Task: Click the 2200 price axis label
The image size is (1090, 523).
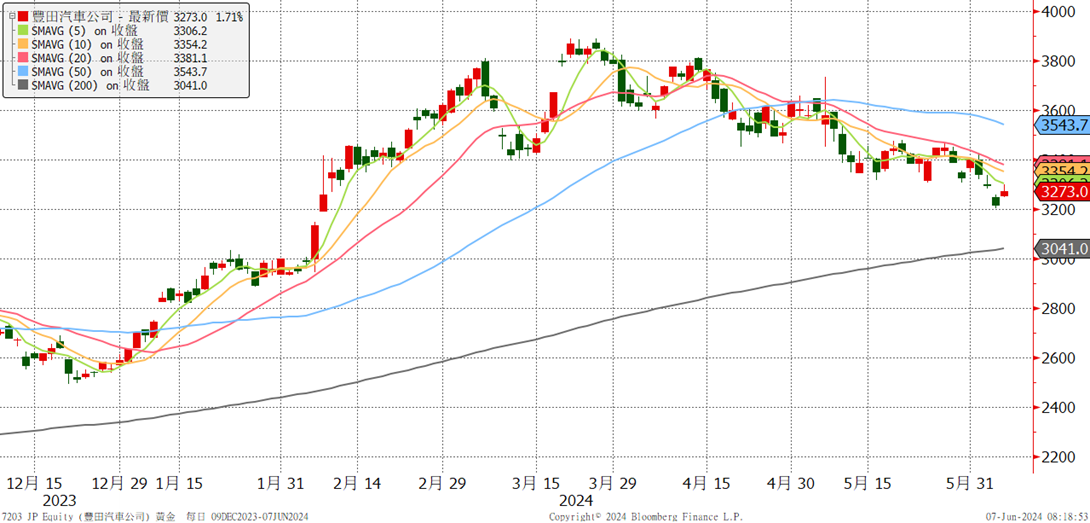Action: pyautogui.click(x=1058, y=457)
